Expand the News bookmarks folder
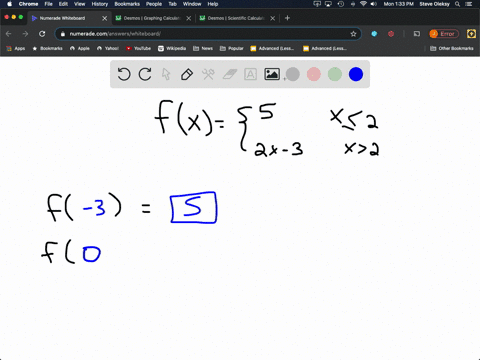 (x=203, y=48)
